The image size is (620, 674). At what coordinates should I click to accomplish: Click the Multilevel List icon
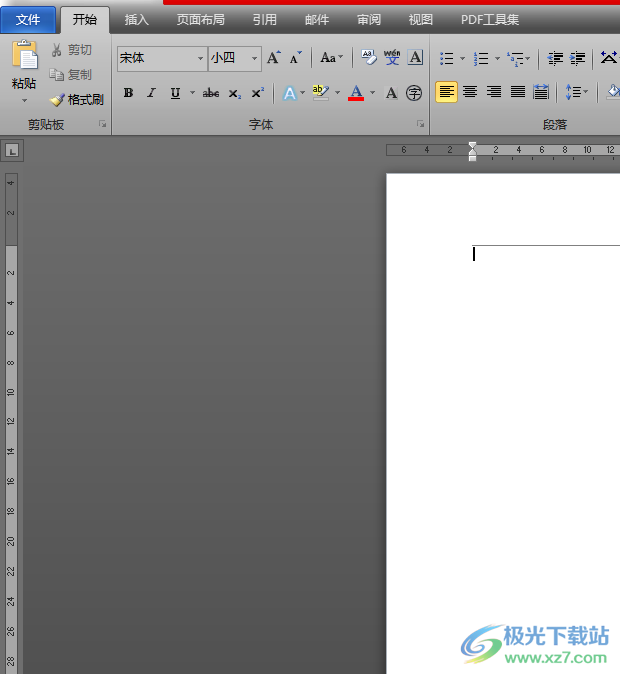coord(515,58)
